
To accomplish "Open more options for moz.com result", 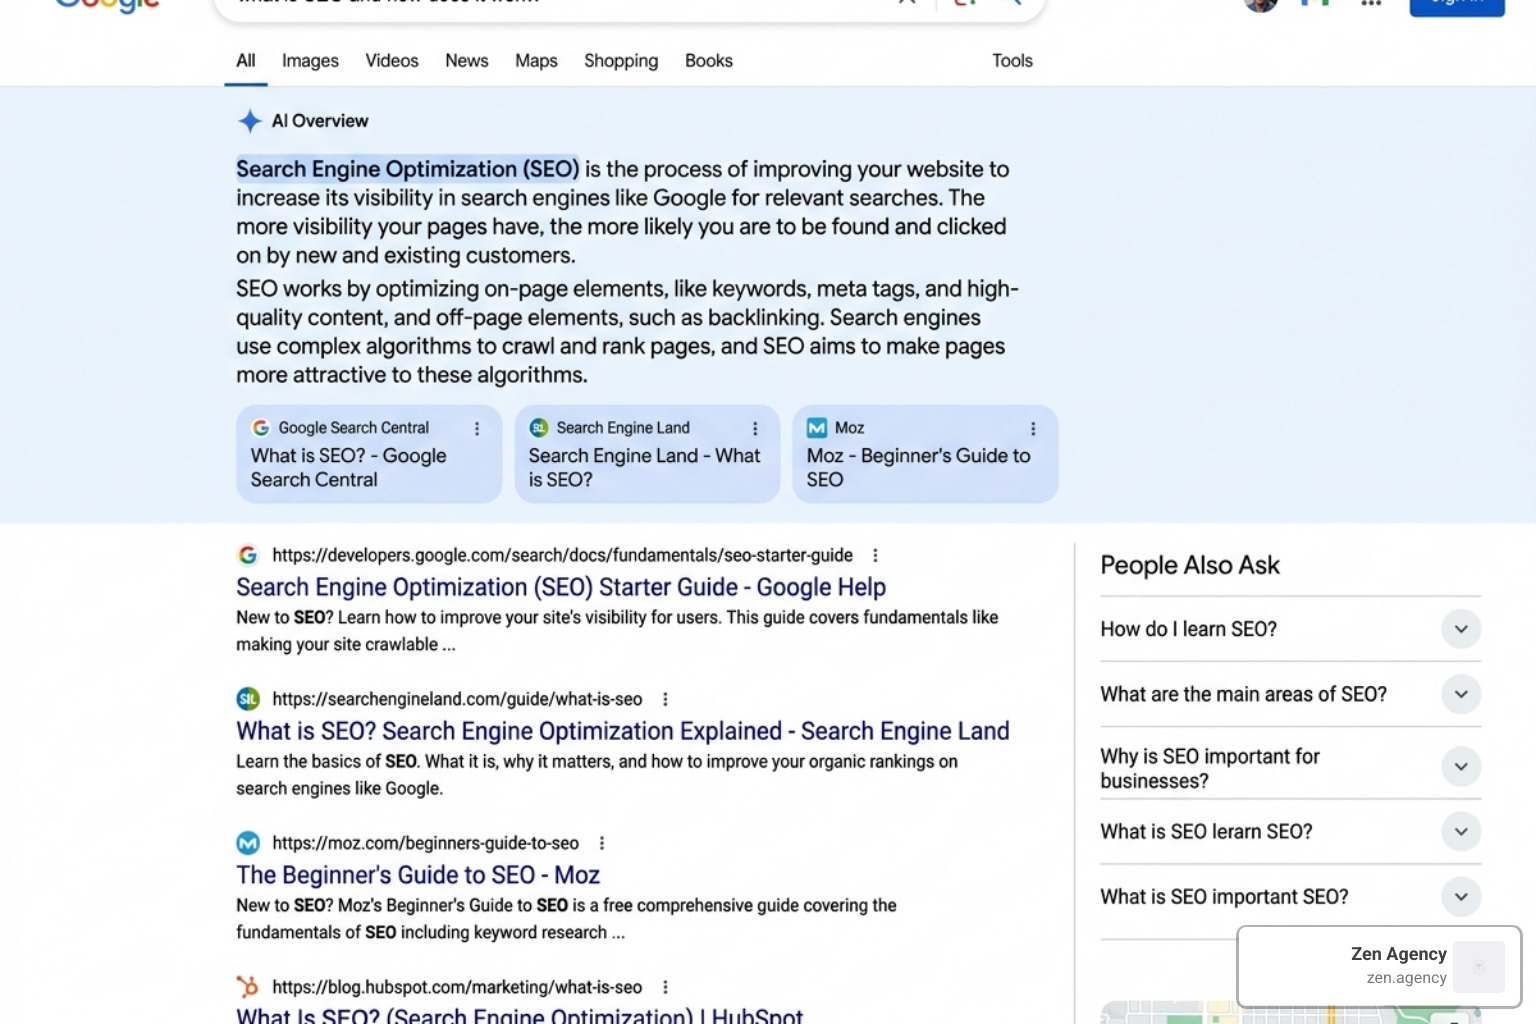I will click(602, 843).
